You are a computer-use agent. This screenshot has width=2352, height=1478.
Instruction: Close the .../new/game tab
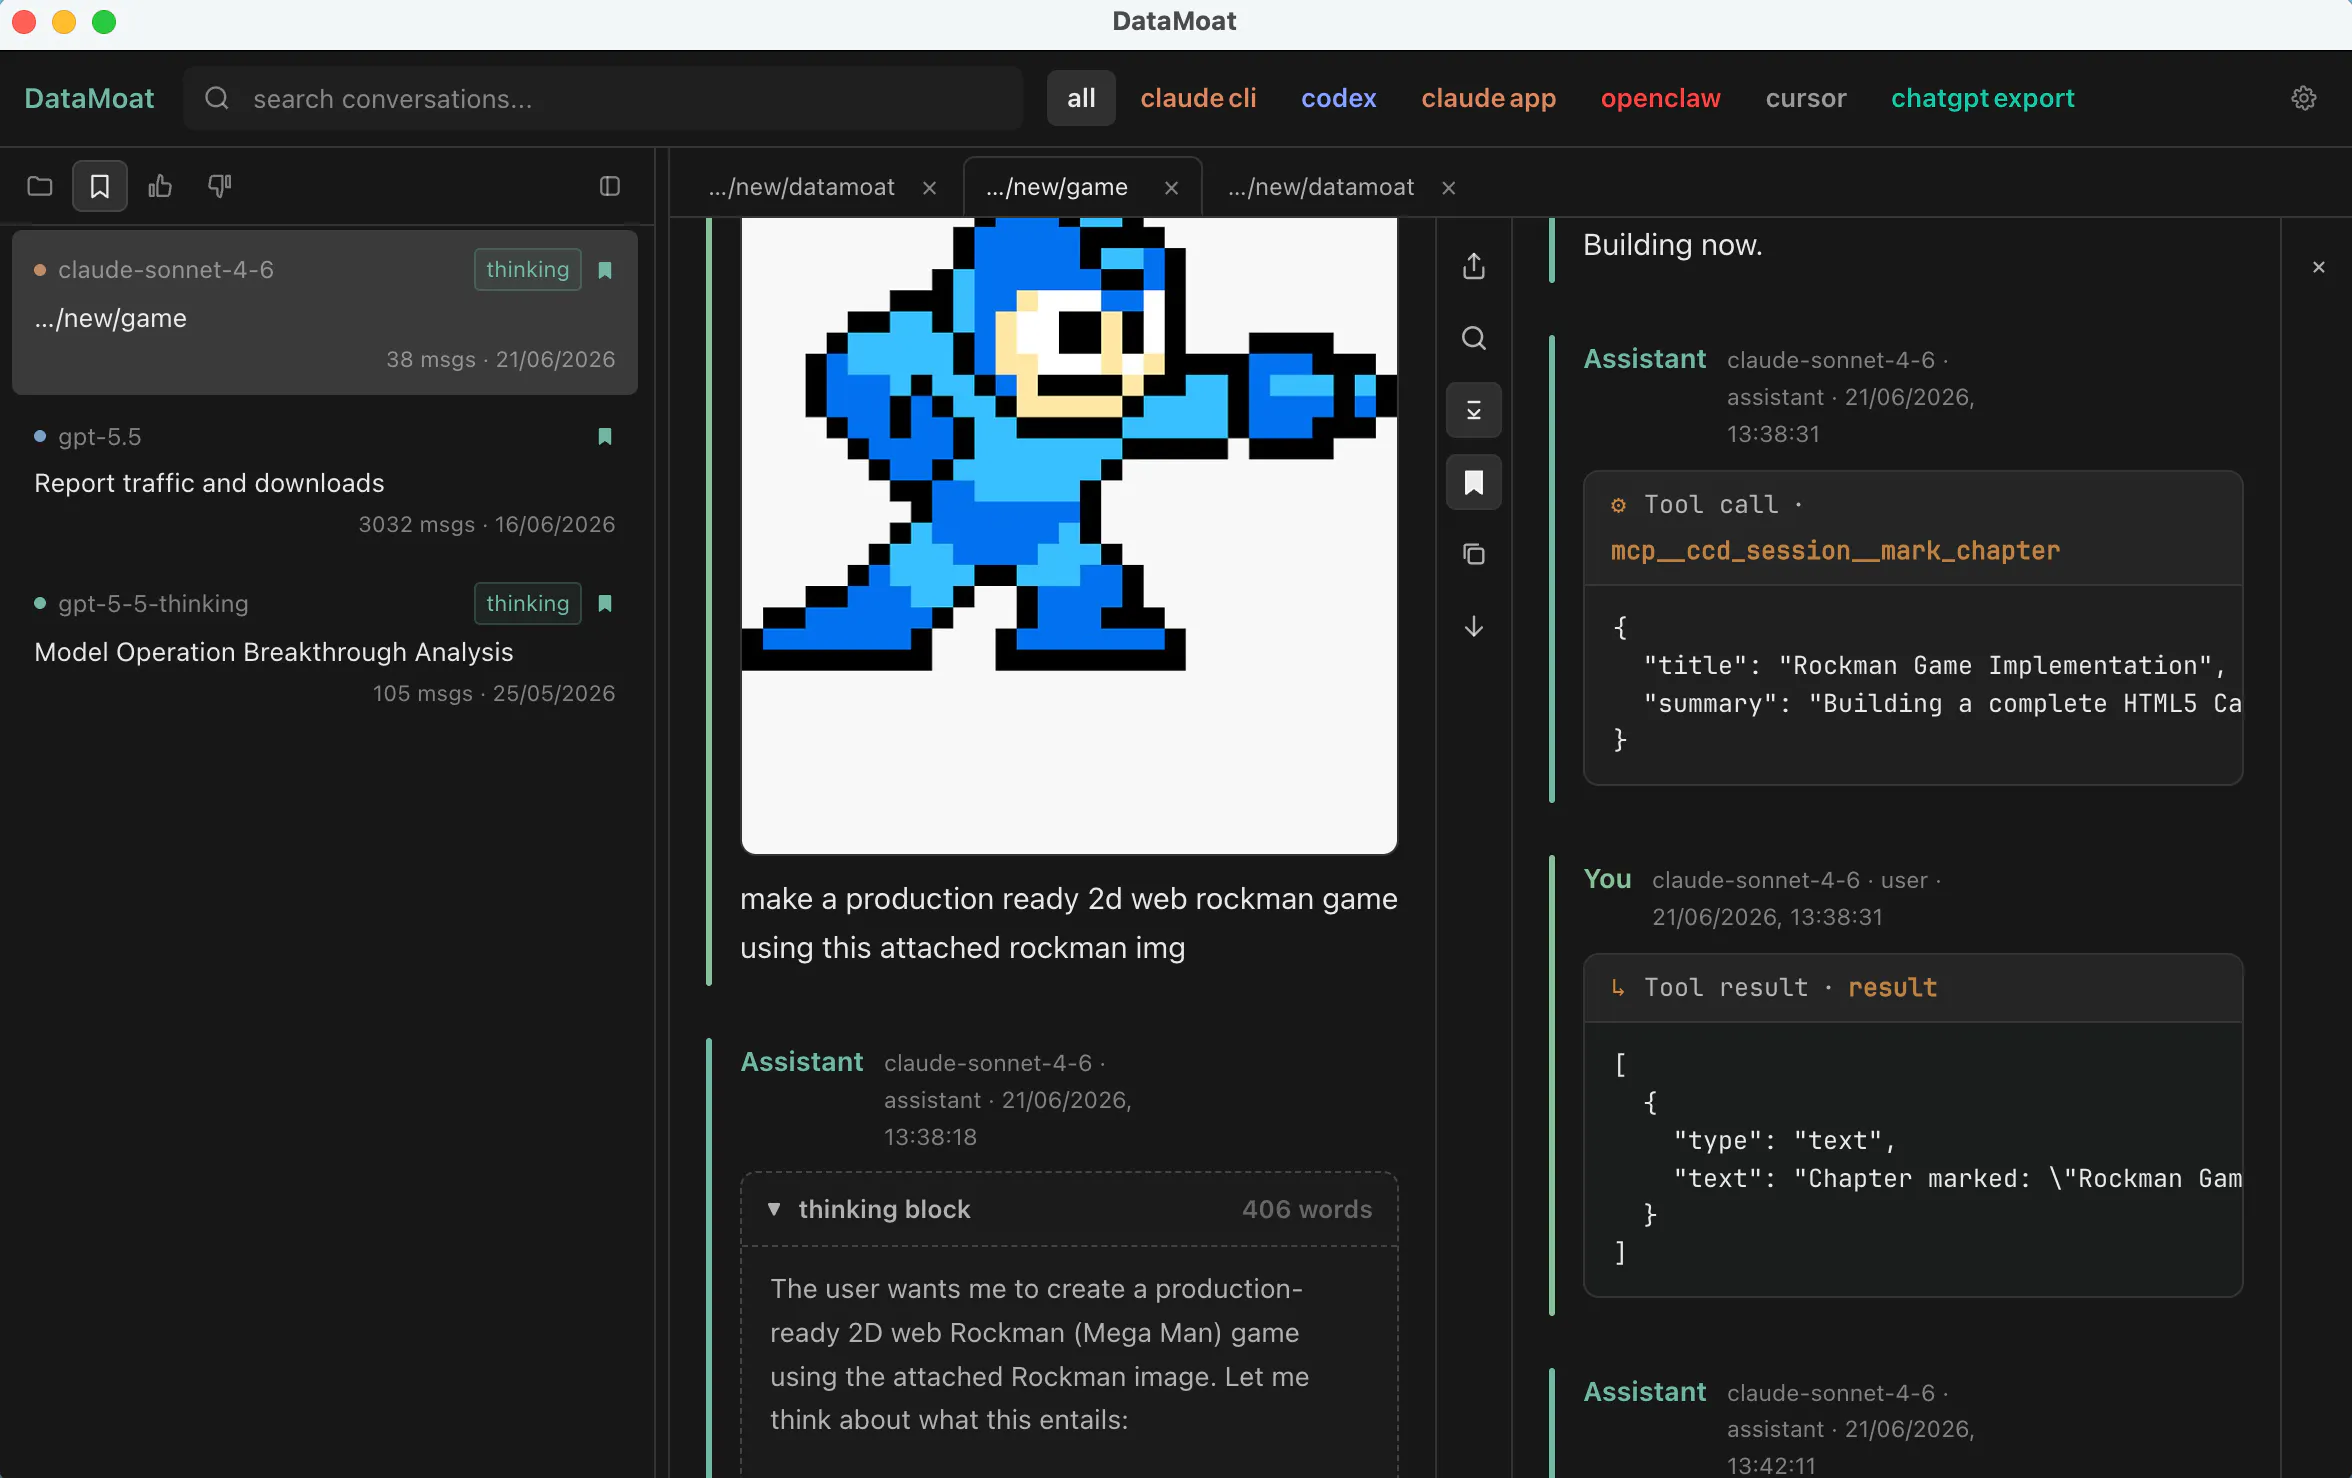[1172, 188]
